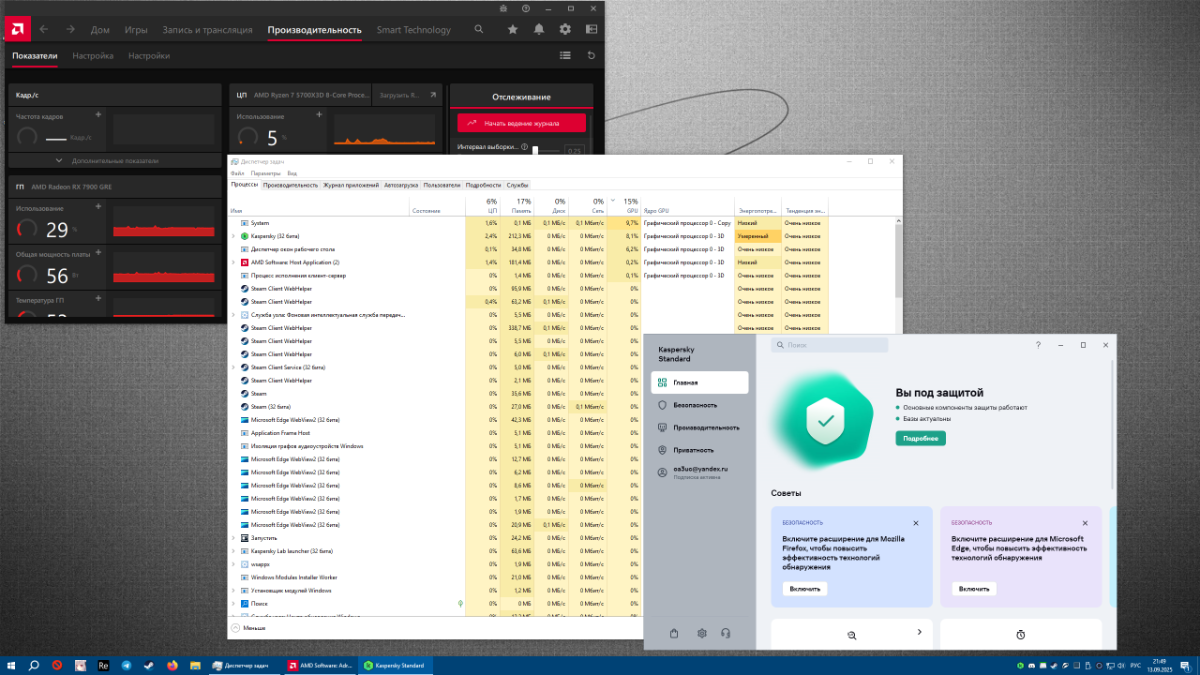Screen dimensions: 1200x675
Task: Add the Общая мощность платы metric with plus
Action: 98,254
